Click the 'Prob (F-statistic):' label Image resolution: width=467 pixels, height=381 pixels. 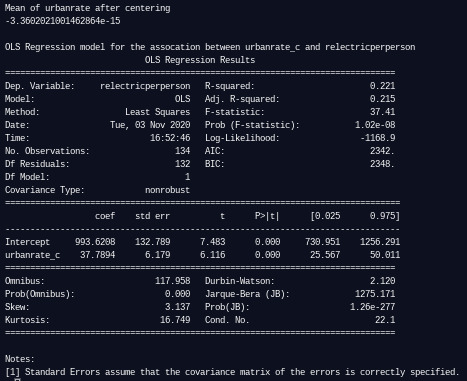tap(252, 125)
